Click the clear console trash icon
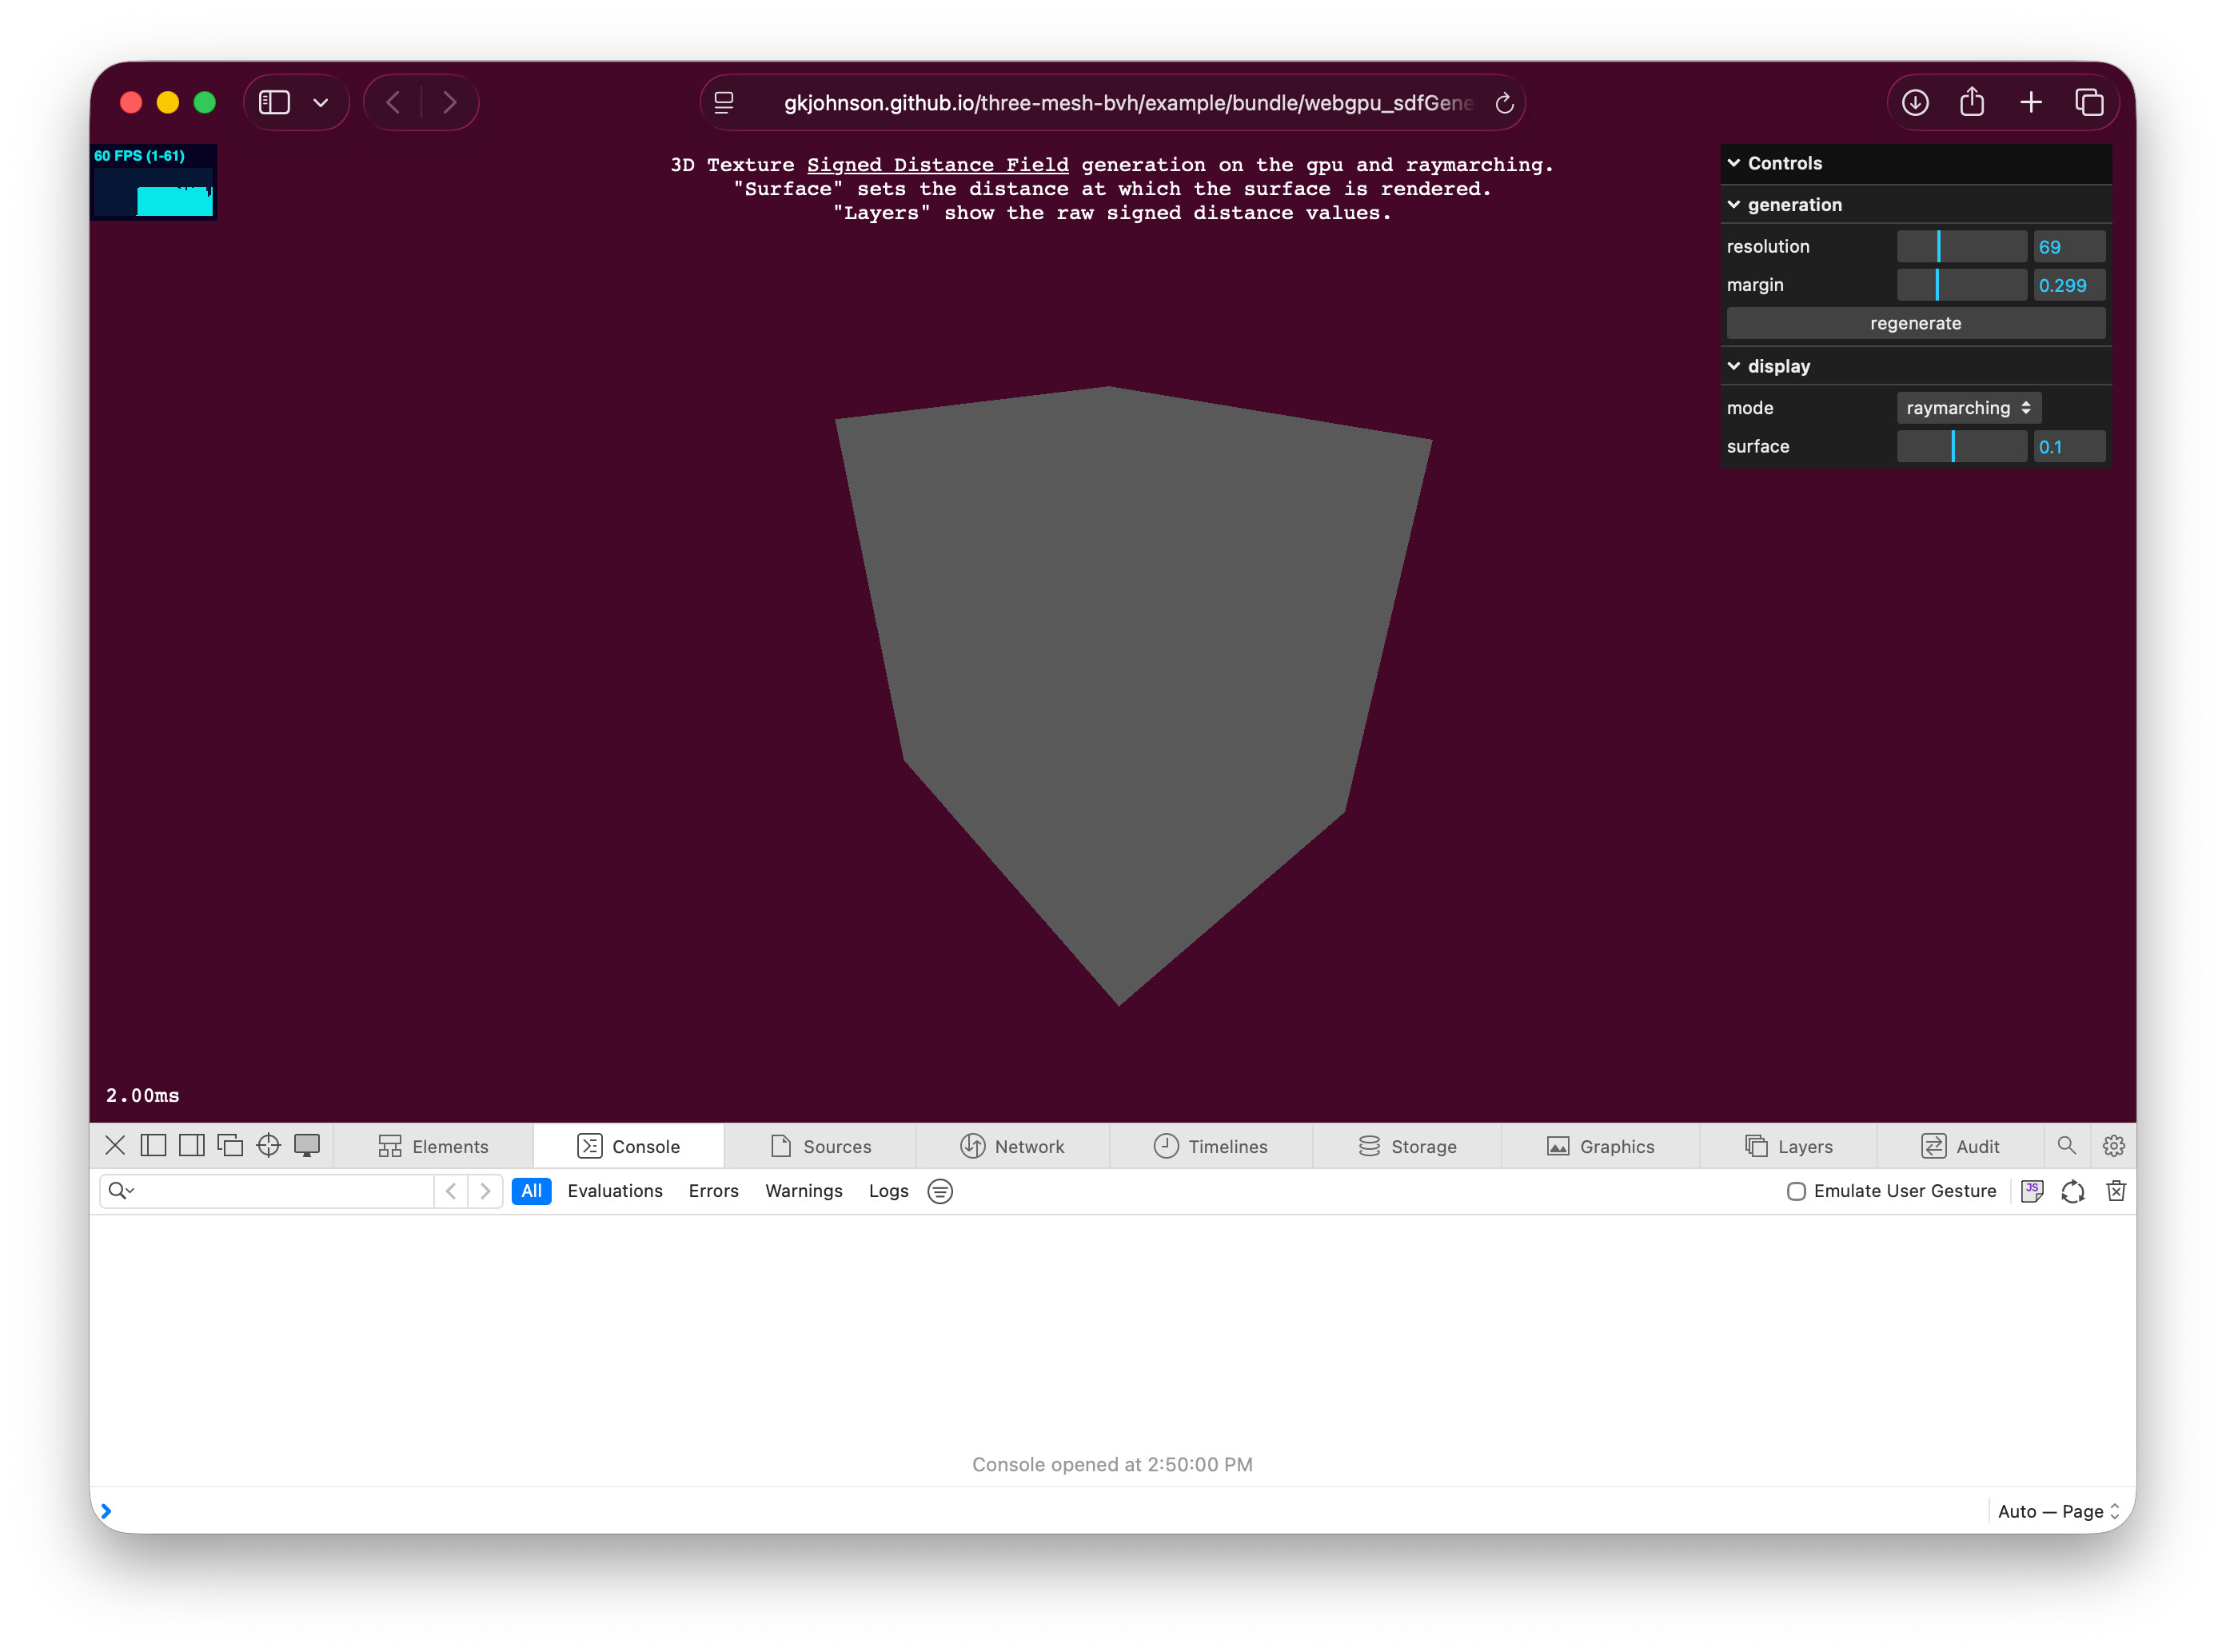The width and height of the screenshot is (2226, 1652). 2115,1191
